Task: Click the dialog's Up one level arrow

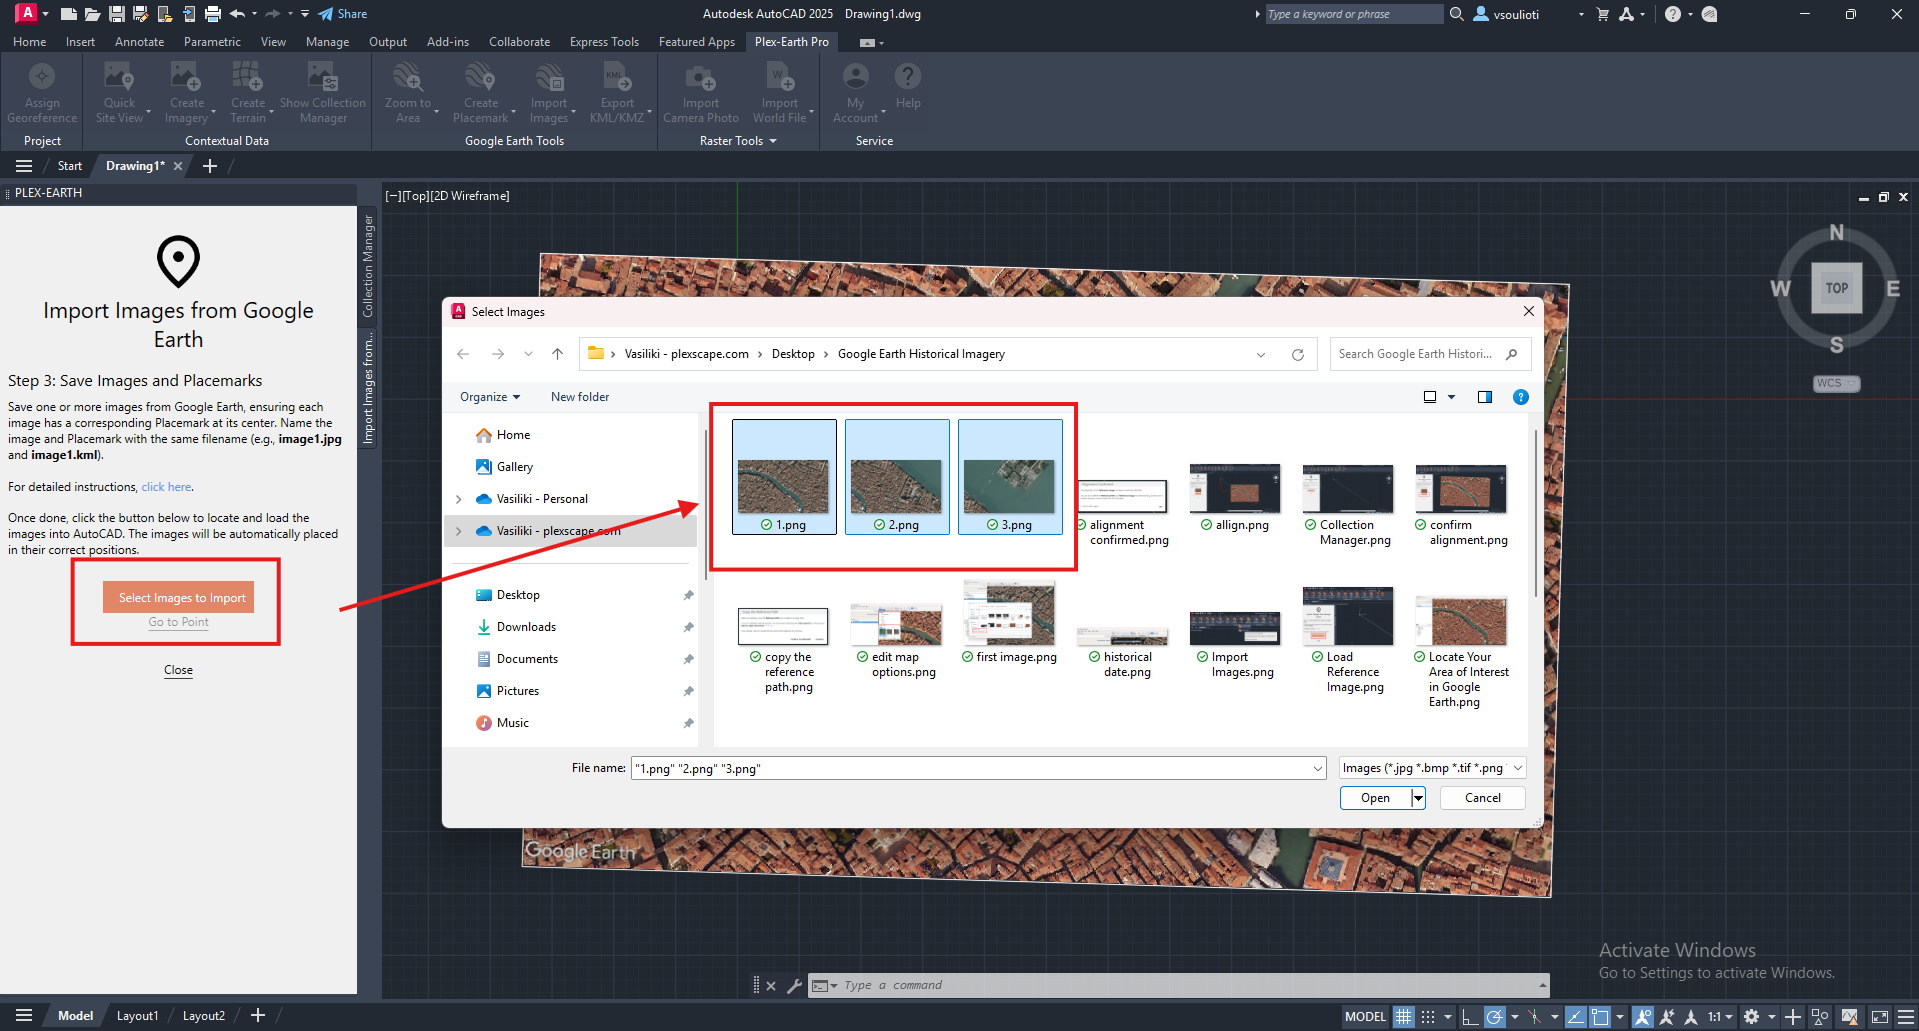Action: 558,354
